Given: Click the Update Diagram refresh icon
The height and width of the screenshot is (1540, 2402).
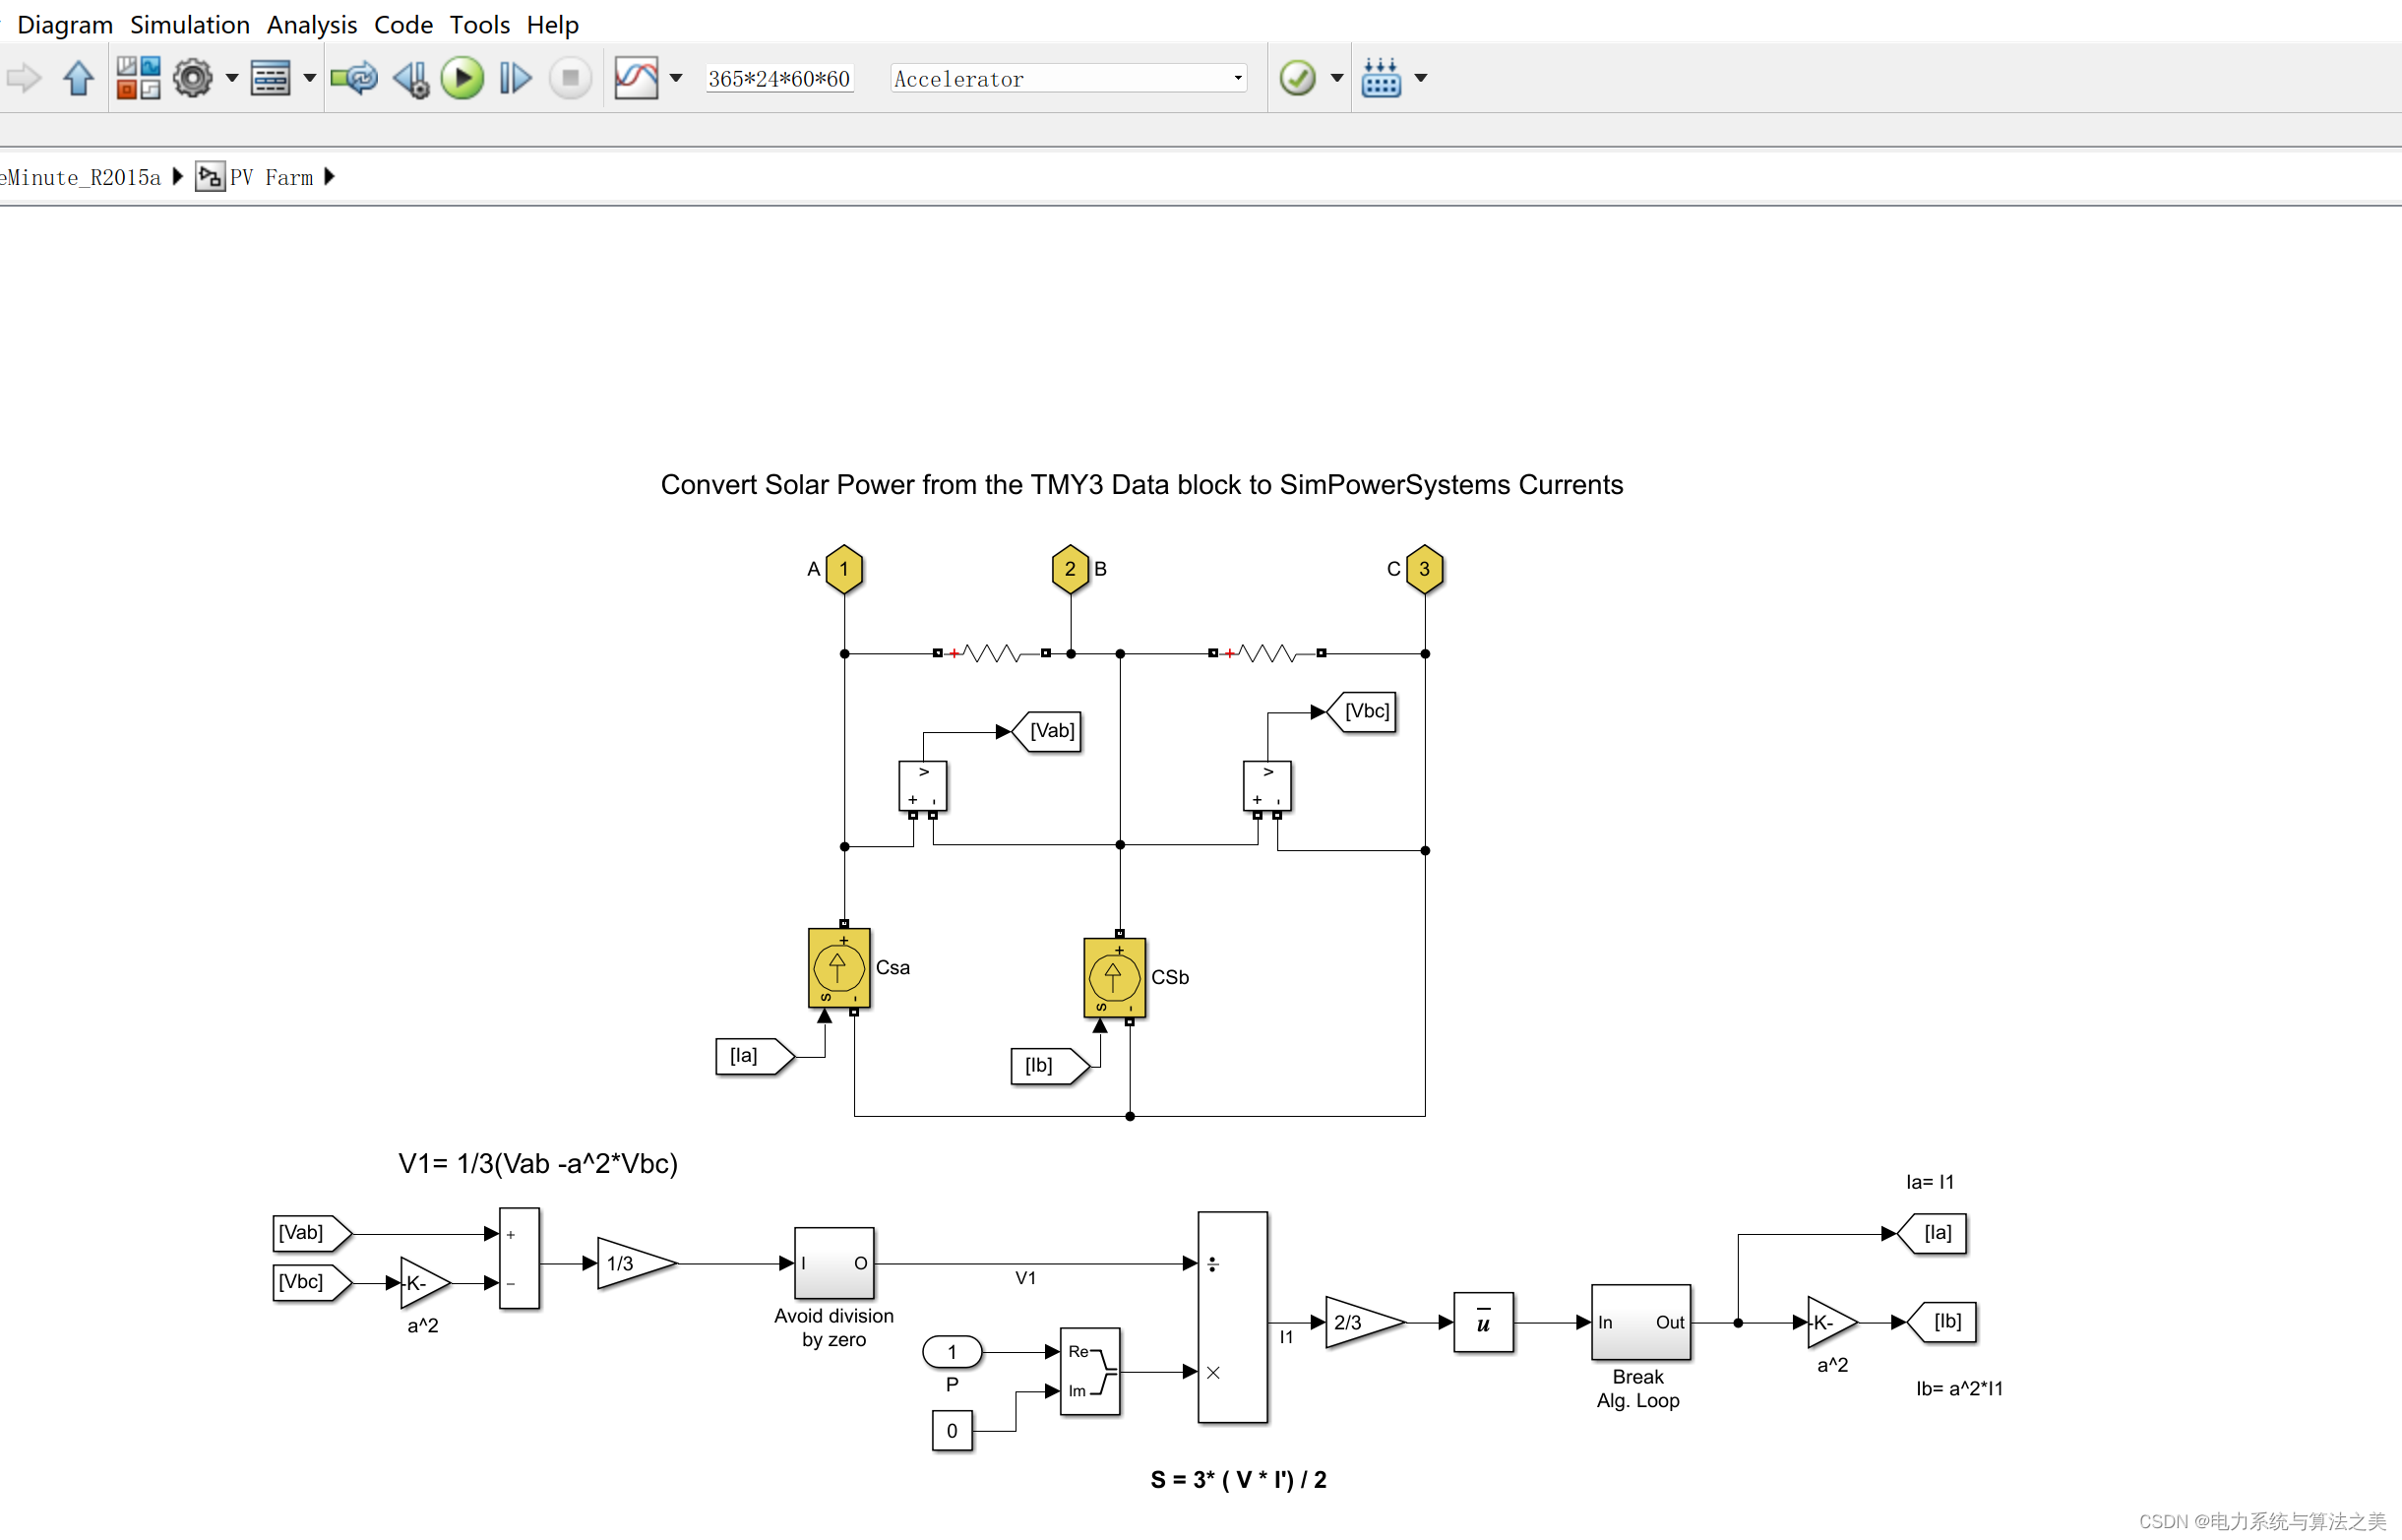Looking at the screenshot, I should tap(354, 78).
